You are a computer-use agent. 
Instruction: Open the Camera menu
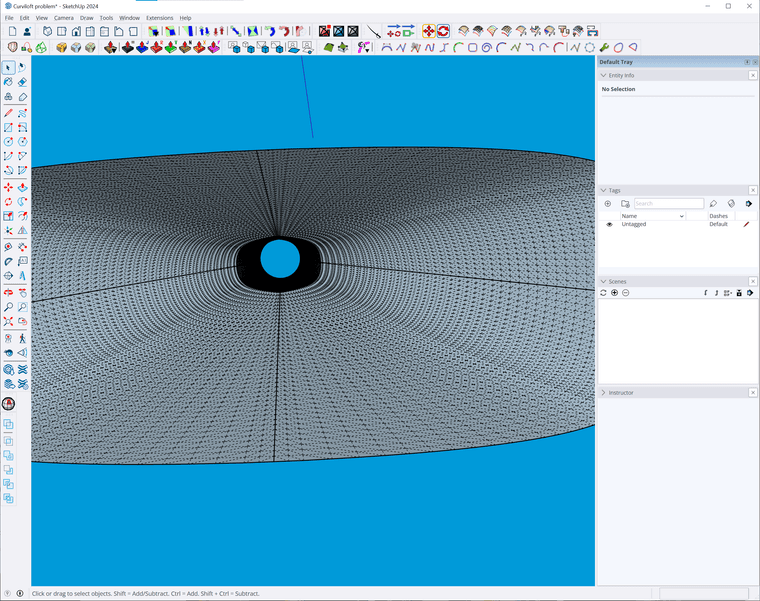(x=64, y=18)
